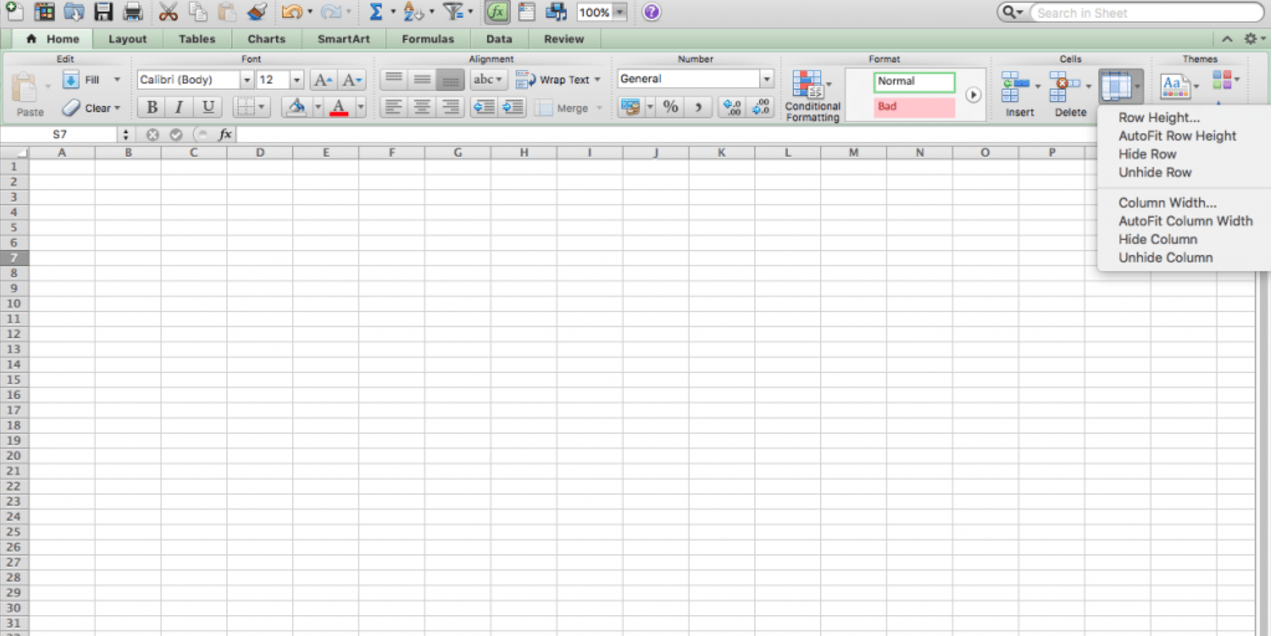Click the Save floppy disk icon

pos(104,13)
